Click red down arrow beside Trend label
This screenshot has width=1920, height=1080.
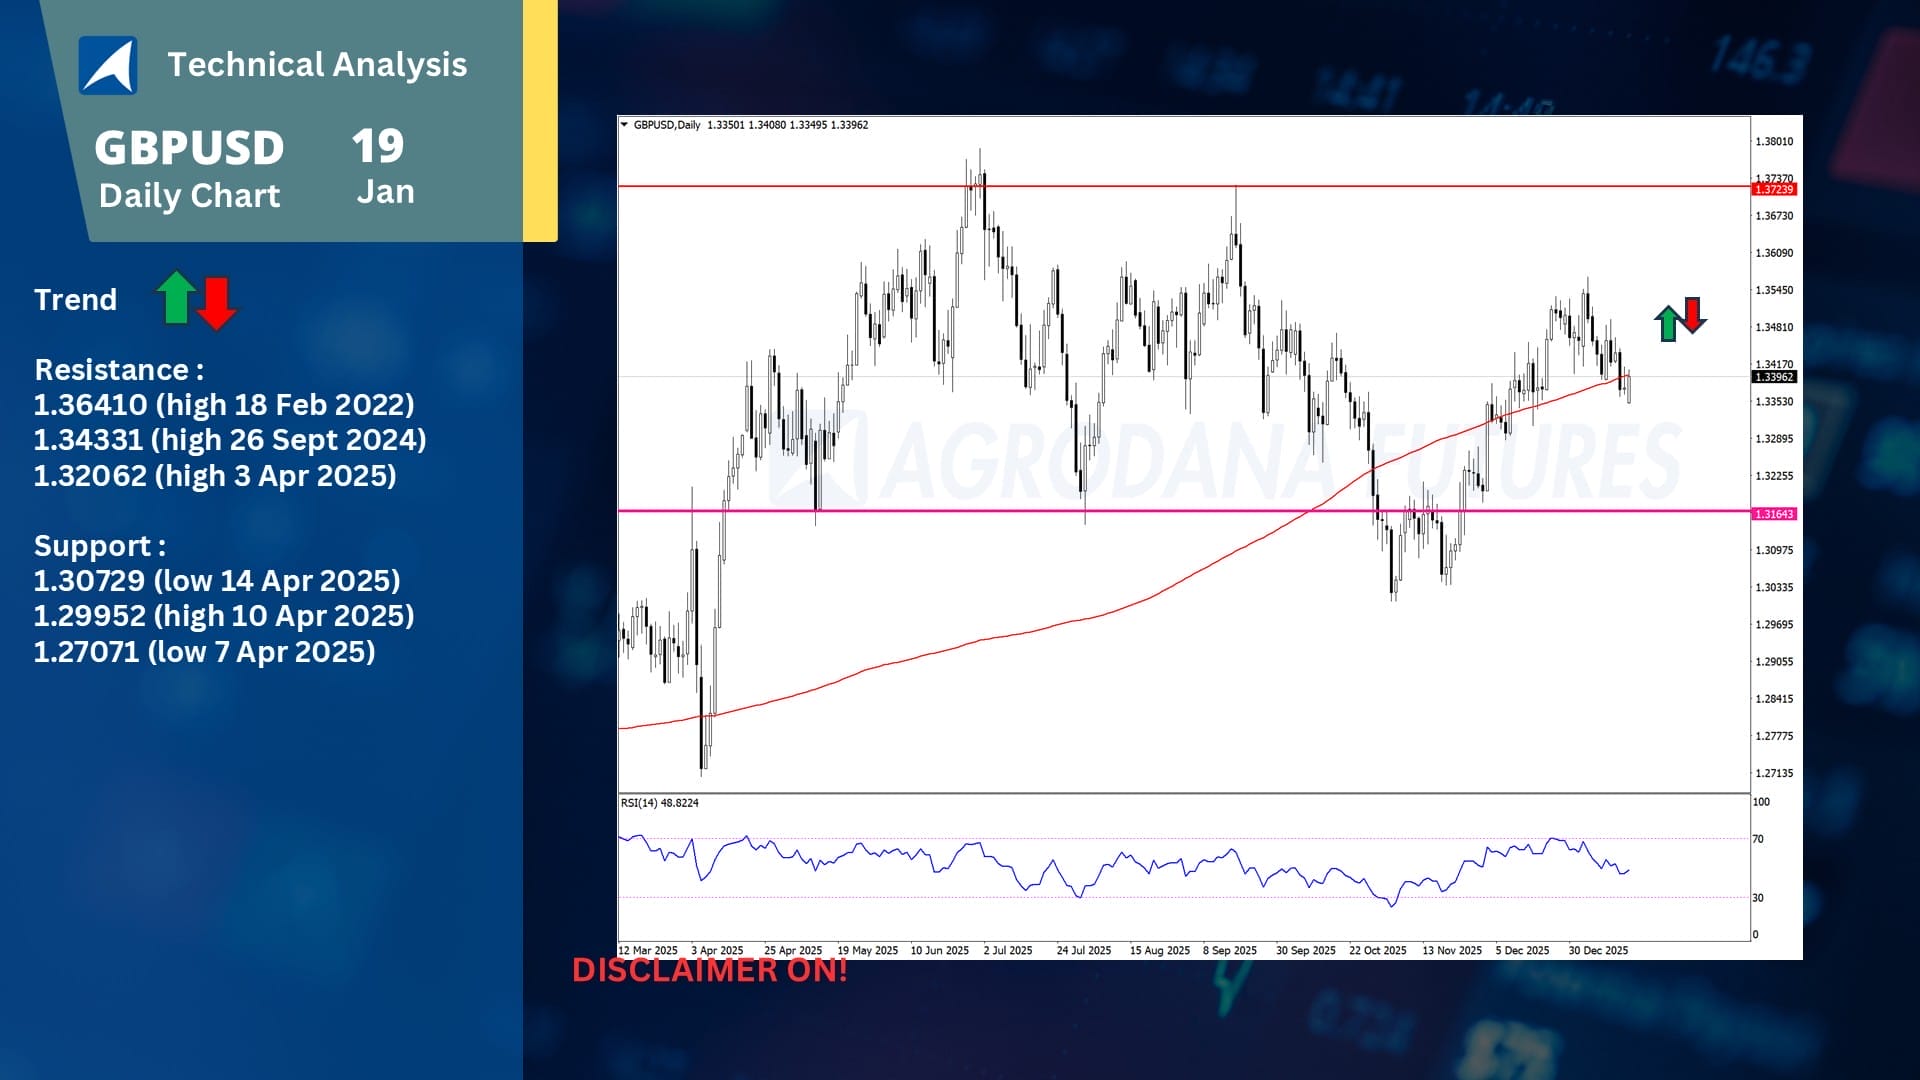click(216, 303)
